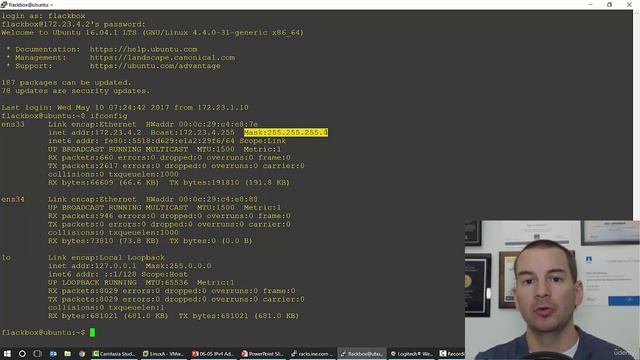Viewport: 640px width, 360px height.
Task: Click the https://landscape.canonical.com URL
Action: (x=162, y=58)
